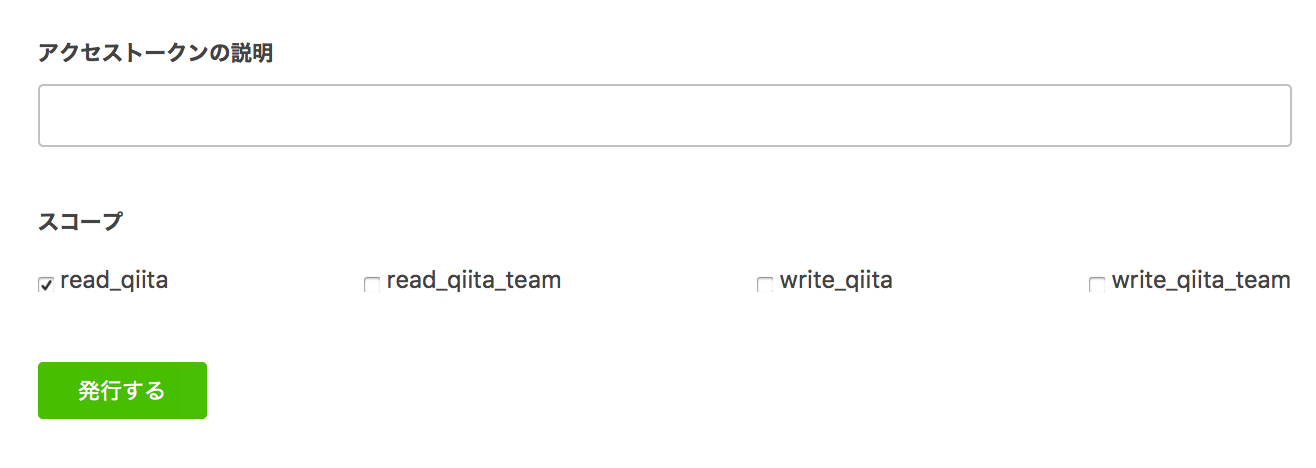Viewport: 1316px width, 468px height.
Task: Click the read_qiita_team label text
Action: pos(473,281)
